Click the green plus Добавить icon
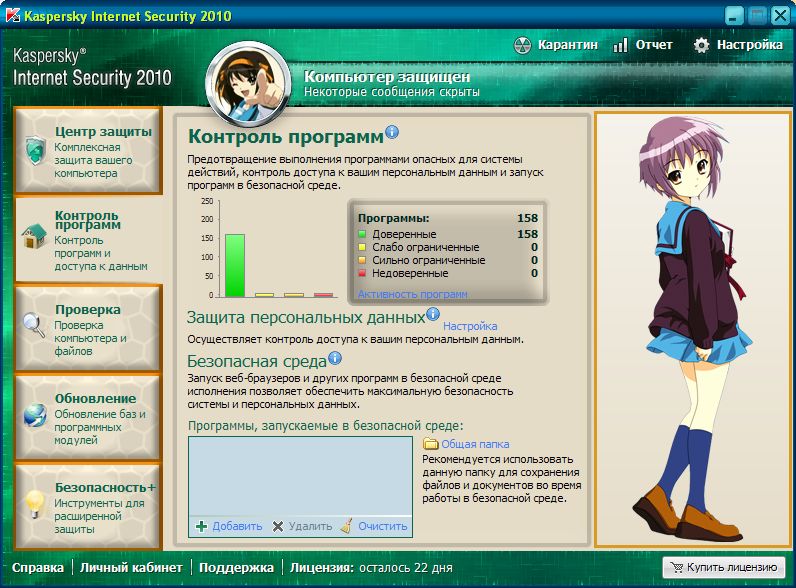The width and height of the screenshot is (796, 588). click(201, 526)
